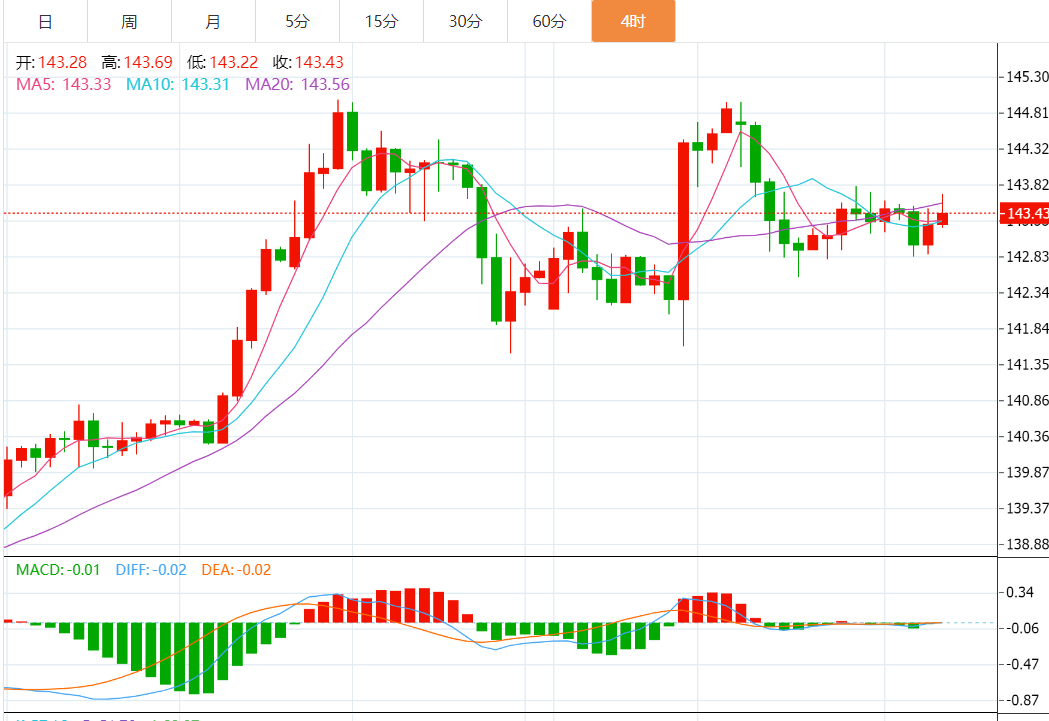Click the closing price value 143.43
Viewport: 1049px width, 721px height.
click(319, 62)
